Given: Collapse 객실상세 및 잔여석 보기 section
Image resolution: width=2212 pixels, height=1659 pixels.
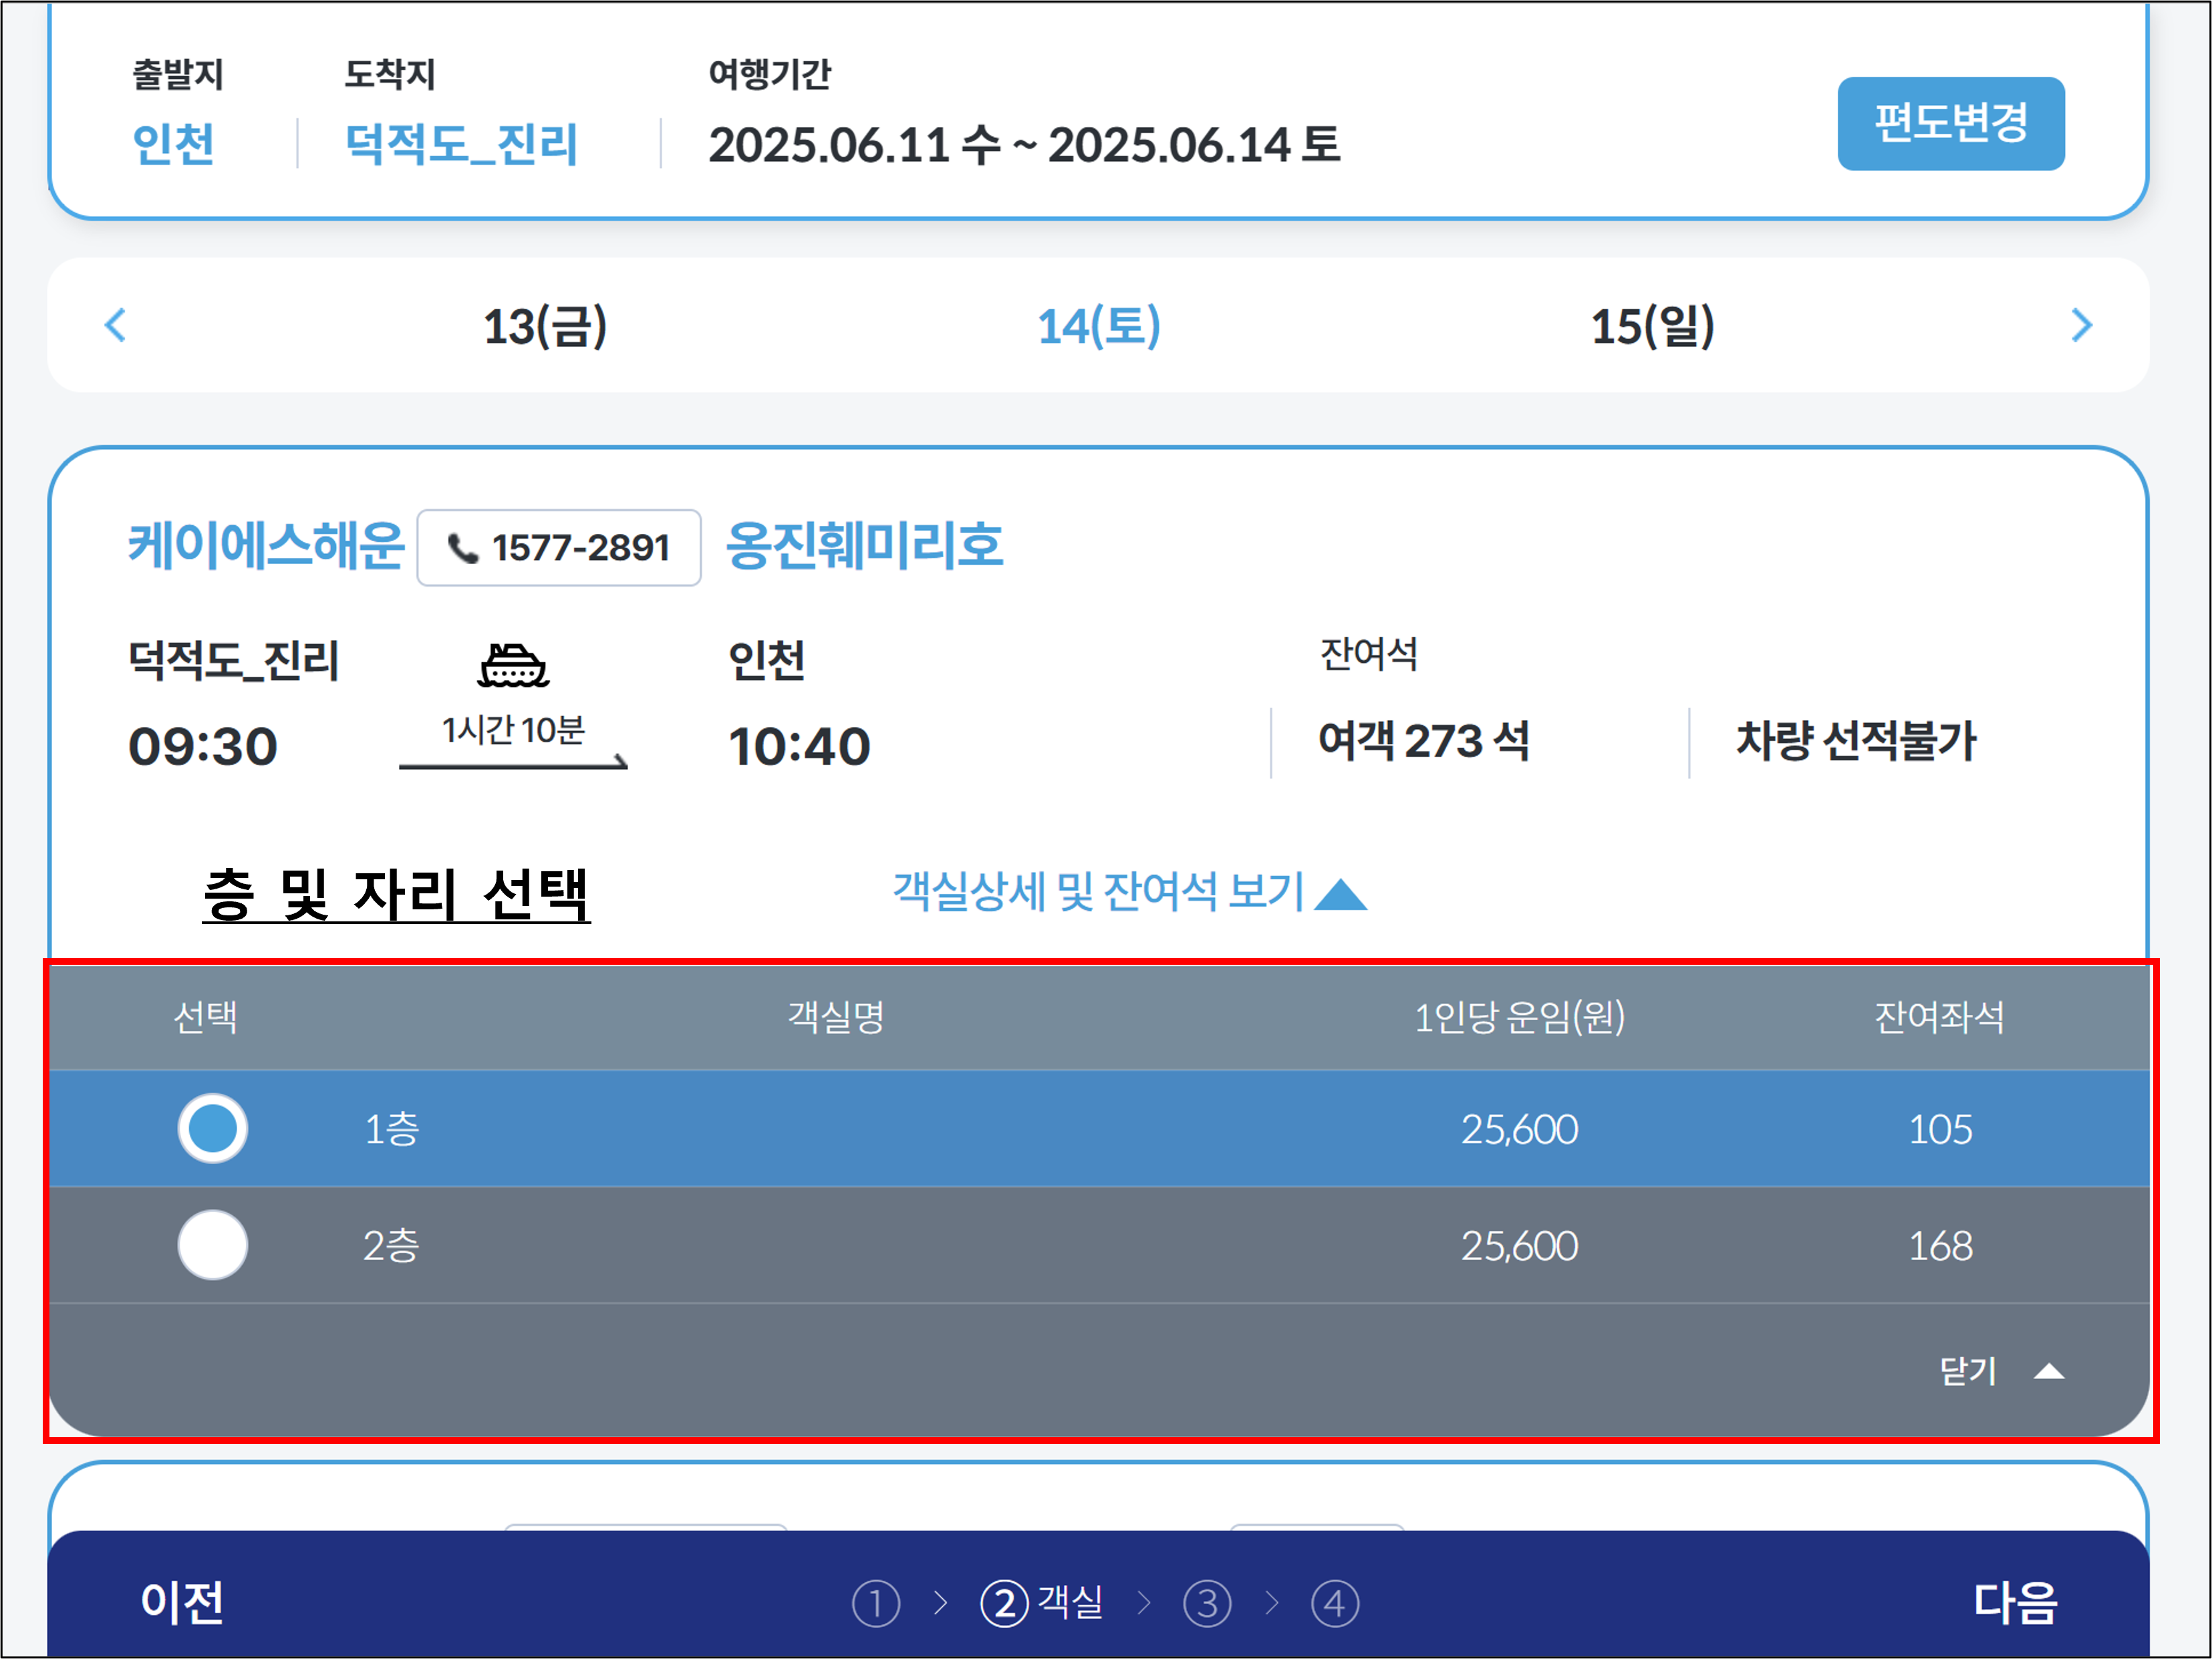Looking at the screenshot, I should coord(1098,891).
